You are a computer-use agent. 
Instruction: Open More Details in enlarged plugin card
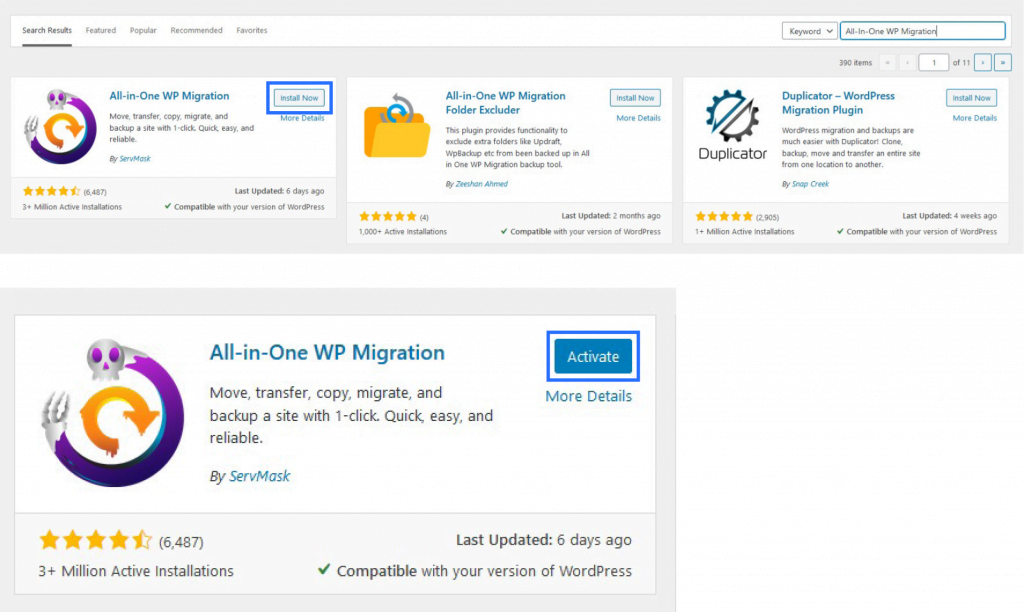(588, 396)
